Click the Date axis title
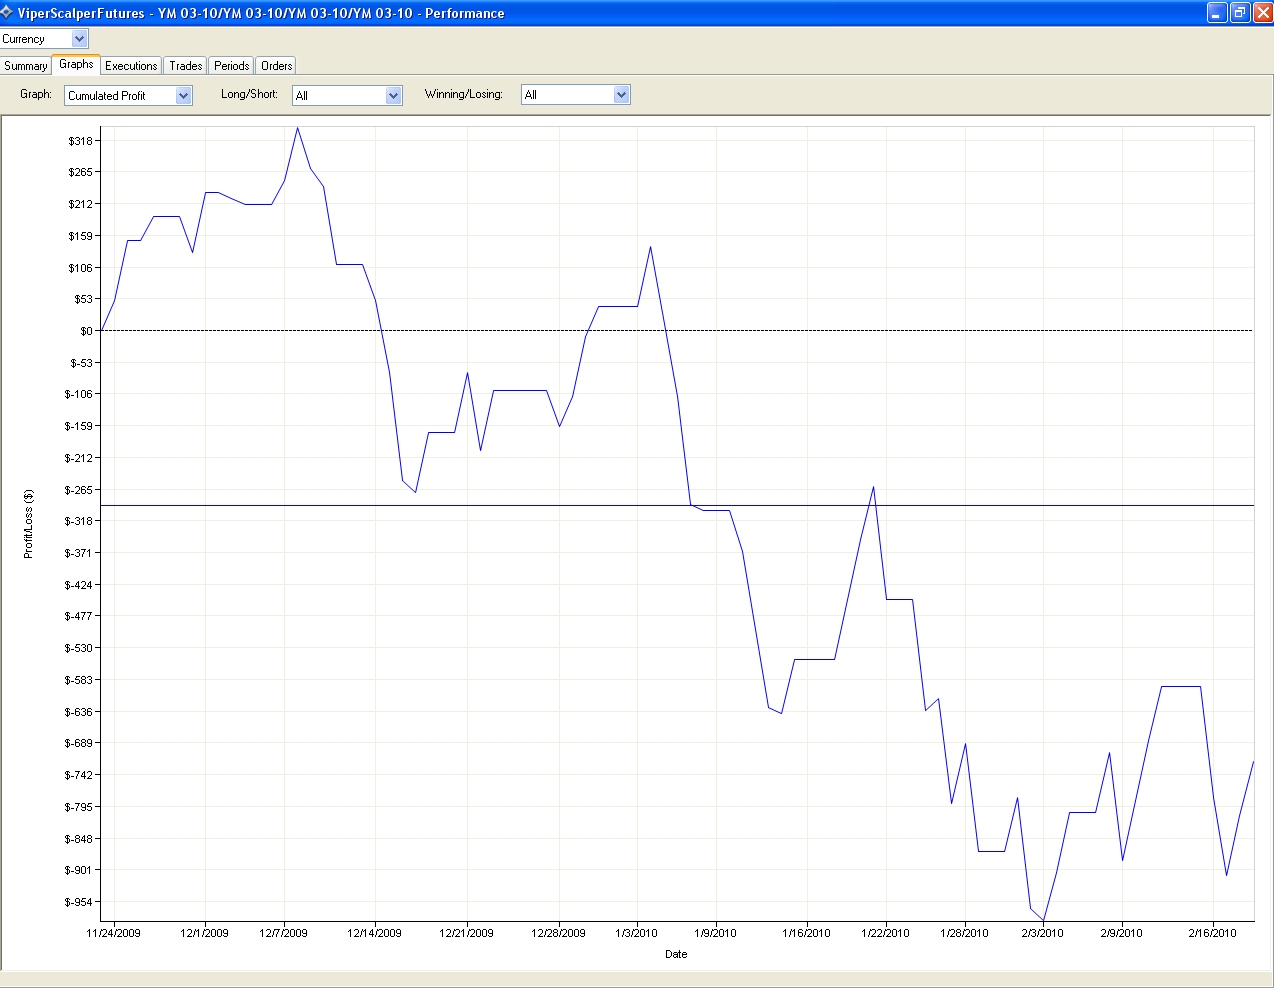Image resolution: width=1274 pixels, height=988 pixels. point(676,954)
